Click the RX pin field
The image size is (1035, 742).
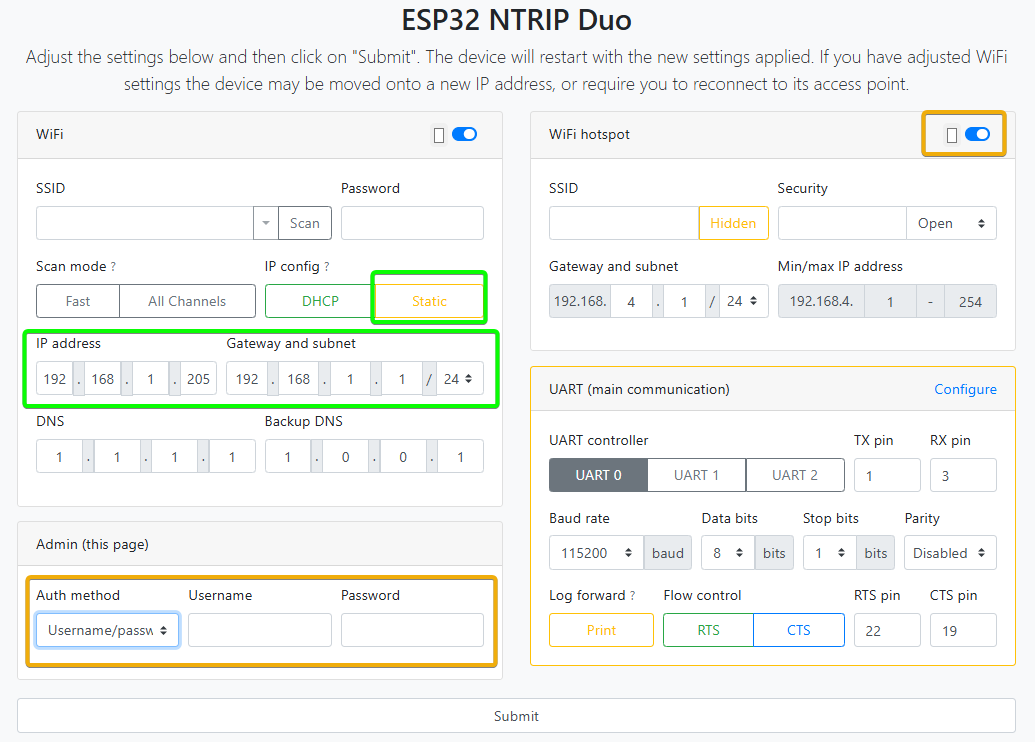point(963,475)
